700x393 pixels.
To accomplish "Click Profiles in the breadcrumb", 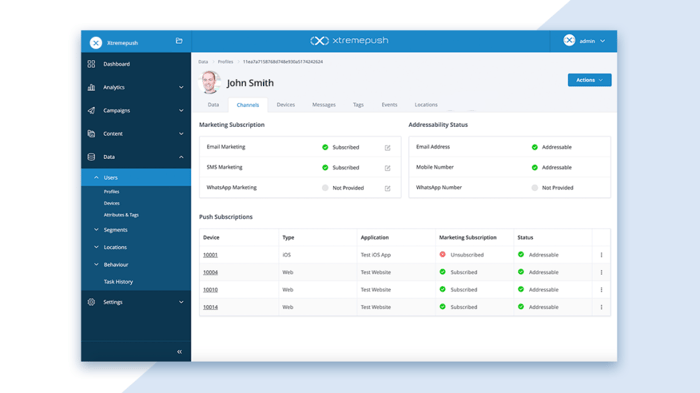I will 225,62.
